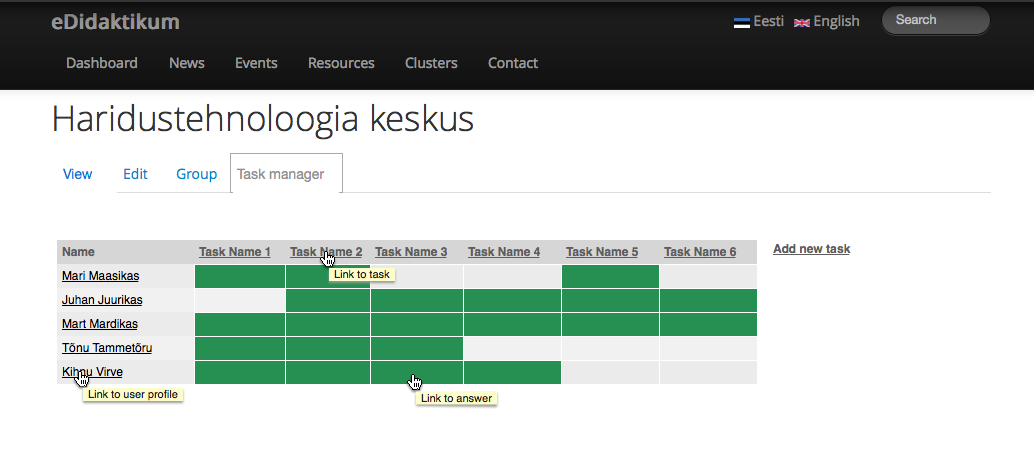1034x457 pixels.
Task: Click Tõnu Tammetõru green Task Name 1 cell
Action: click(240, 348)
